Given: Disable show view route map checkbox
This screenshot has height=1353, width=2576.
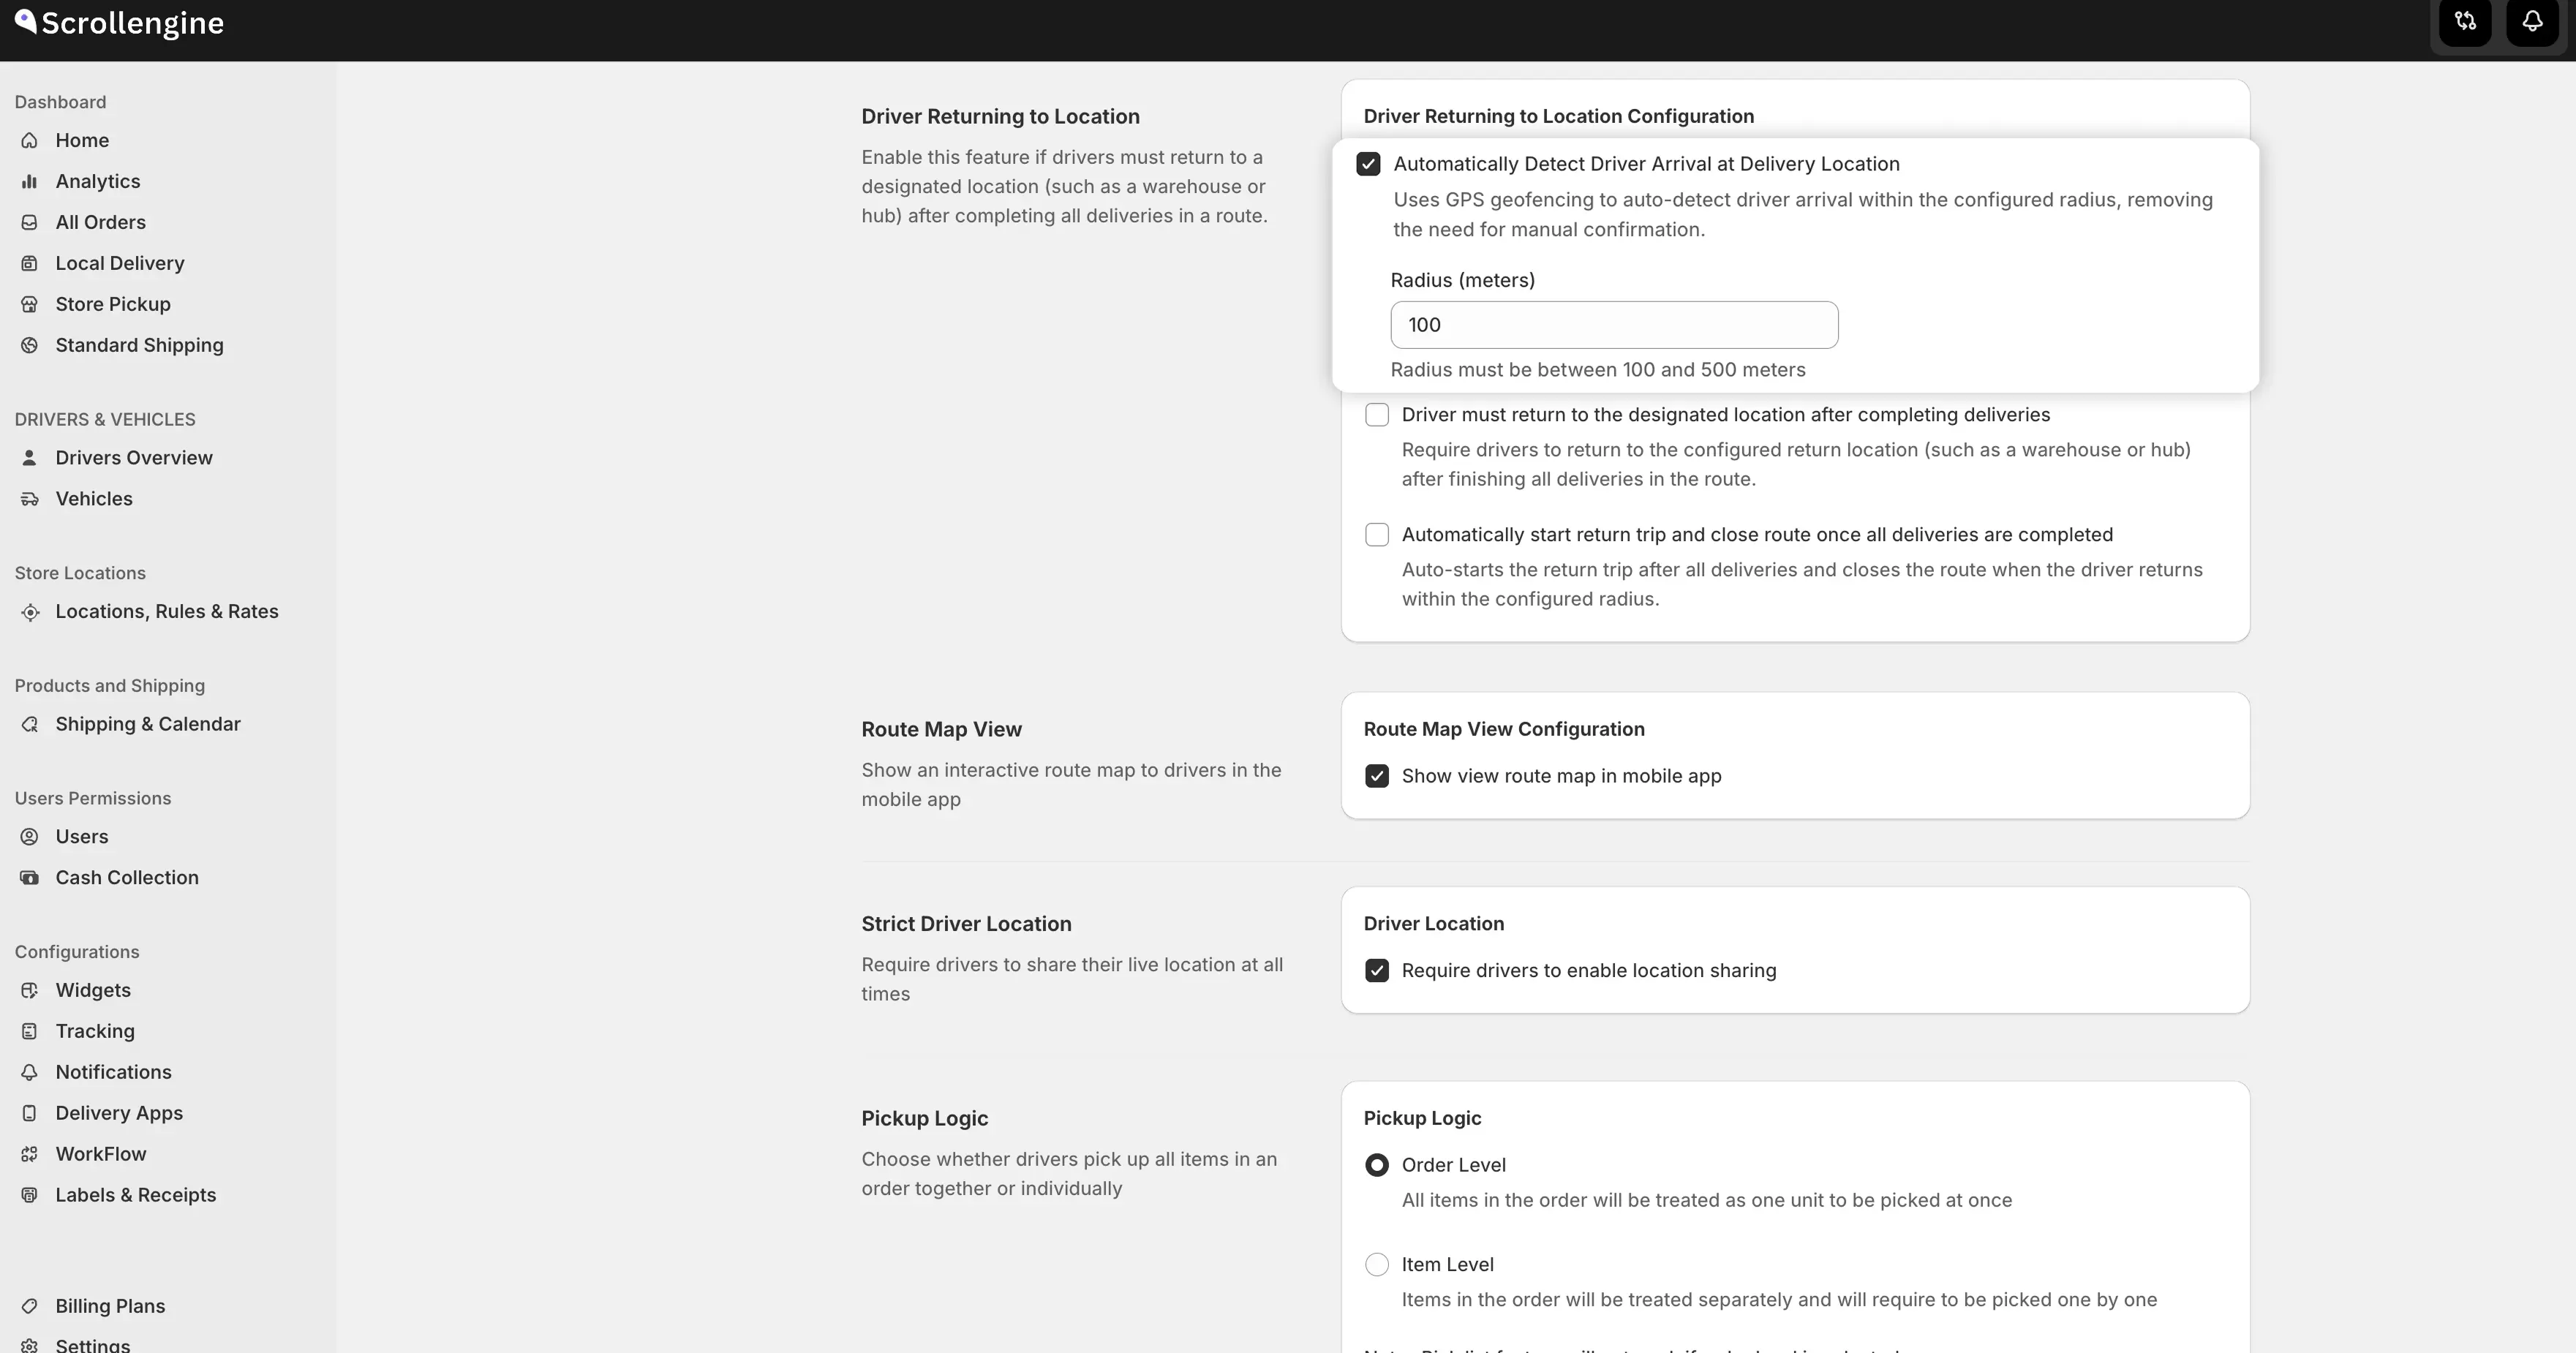Looking at the screenshot, I should (x=1377, y=777).
